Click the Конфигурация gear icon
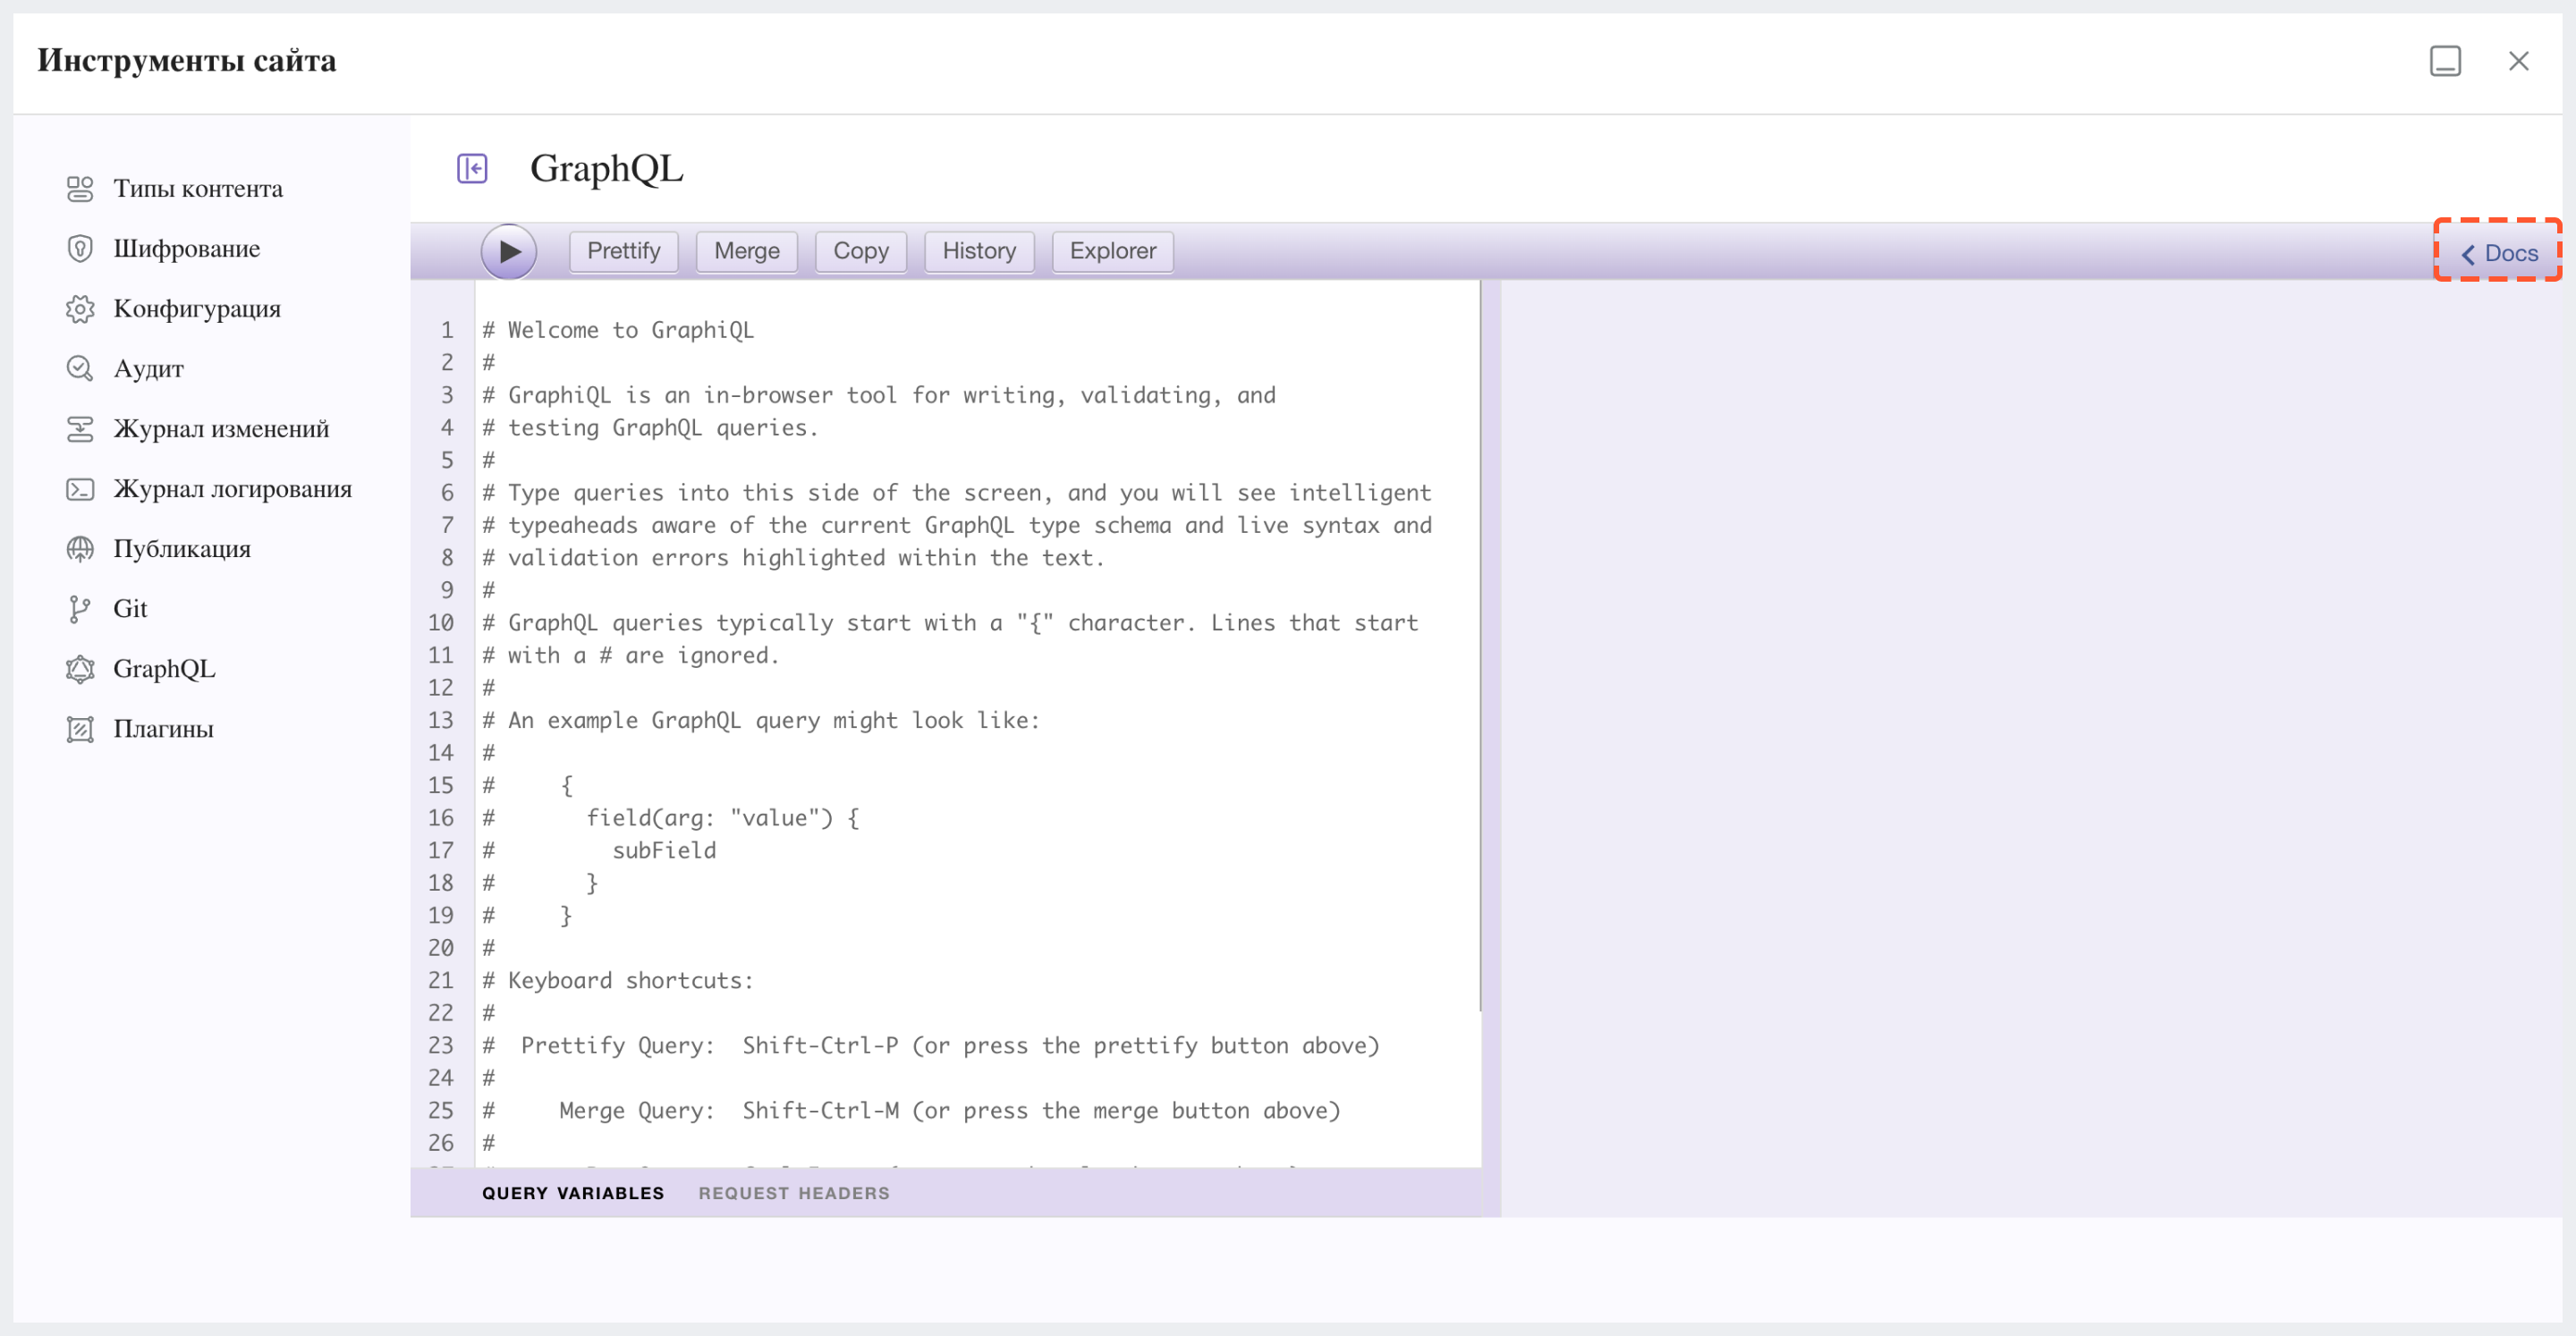This screenshot has height=1336, width=2576. pyautogui.click(x=80, y=308)
